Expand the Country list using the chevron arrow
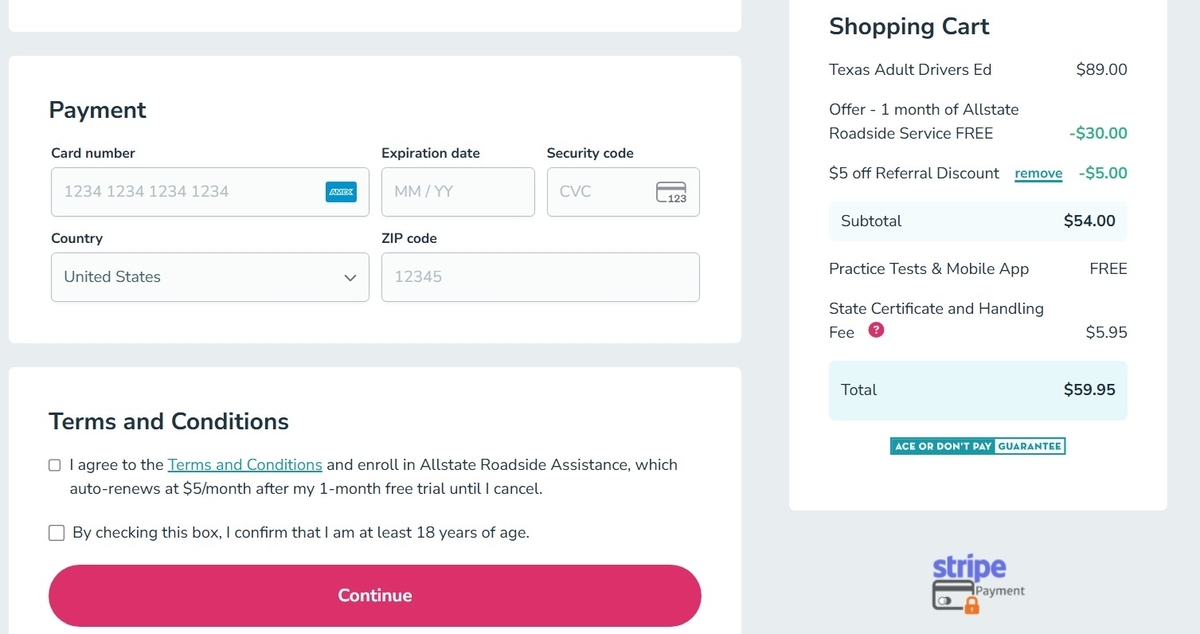The width and height of the screenshot is (1200, 634). click(350, 278)
